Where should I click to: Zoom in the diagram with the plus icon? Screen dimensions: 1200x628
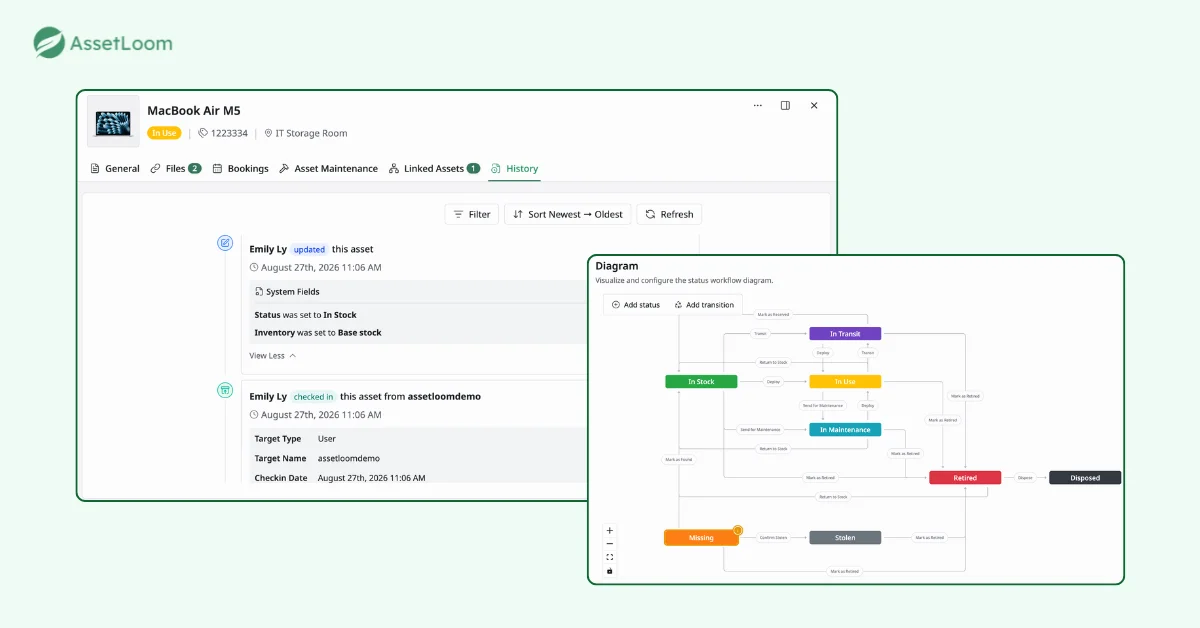[610, 530]
